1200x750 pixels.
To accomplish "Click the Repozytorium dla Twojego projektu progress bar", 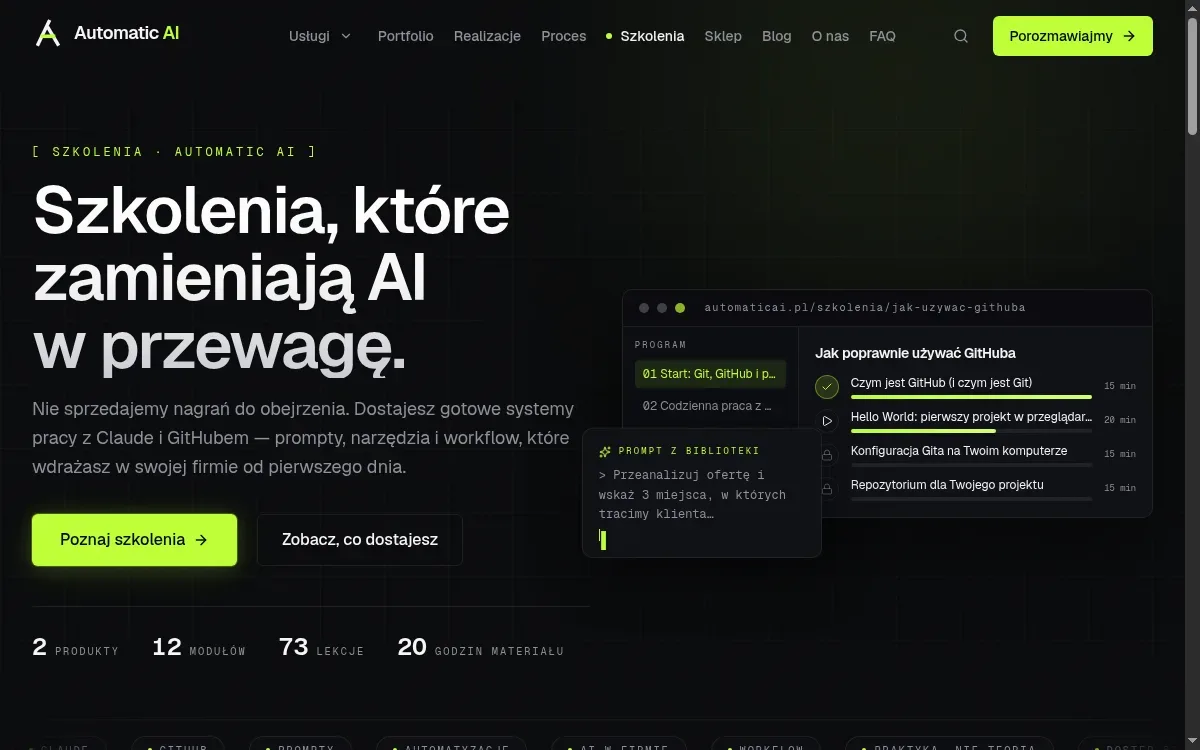I will [971, 499].
